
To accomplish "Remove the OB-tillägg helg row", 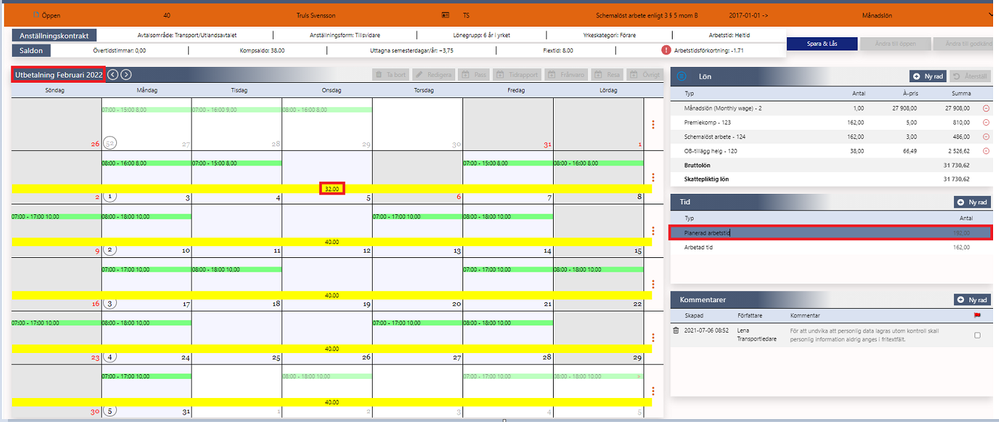I will [x=986, y=151].
